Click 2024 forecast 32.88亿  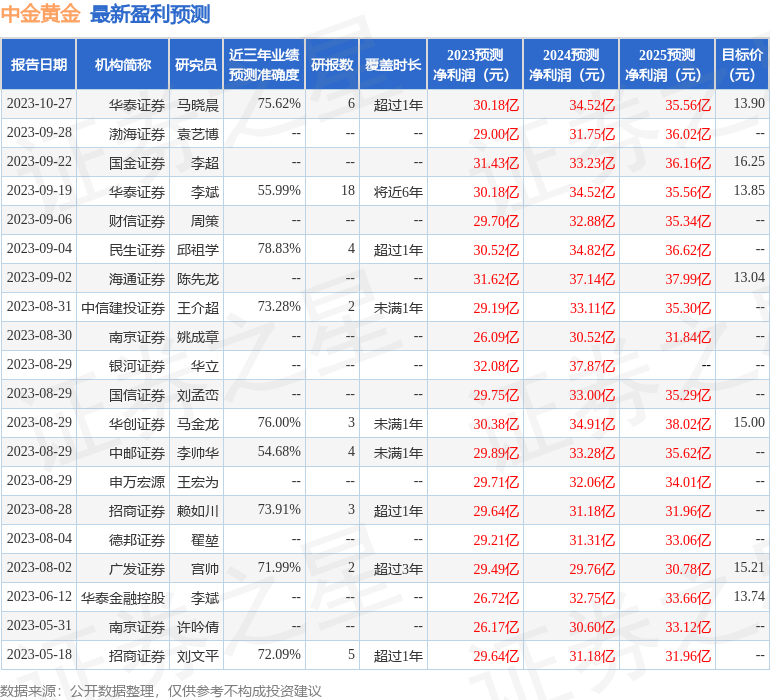592,221
